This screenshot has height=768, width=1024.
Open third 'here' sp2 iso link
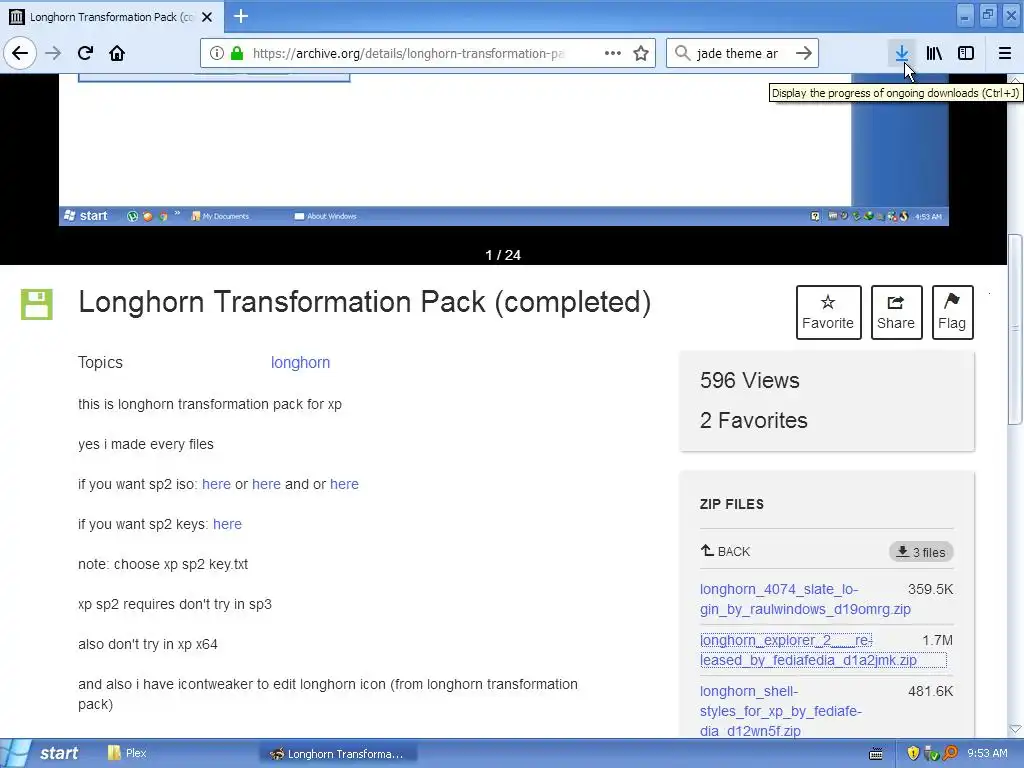(344, 484)
